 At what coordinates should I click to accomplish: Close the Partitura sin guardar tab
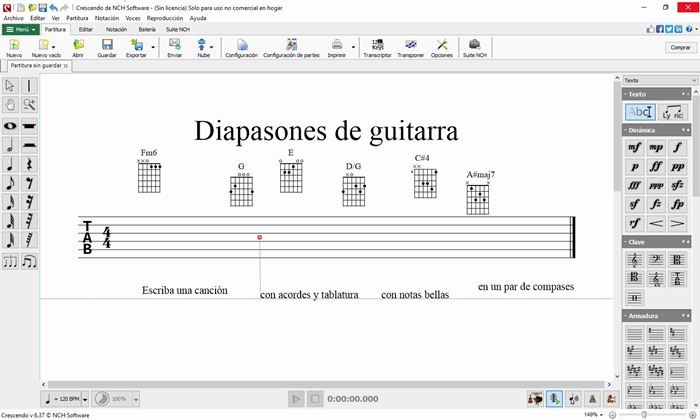(x=66, y=66)
